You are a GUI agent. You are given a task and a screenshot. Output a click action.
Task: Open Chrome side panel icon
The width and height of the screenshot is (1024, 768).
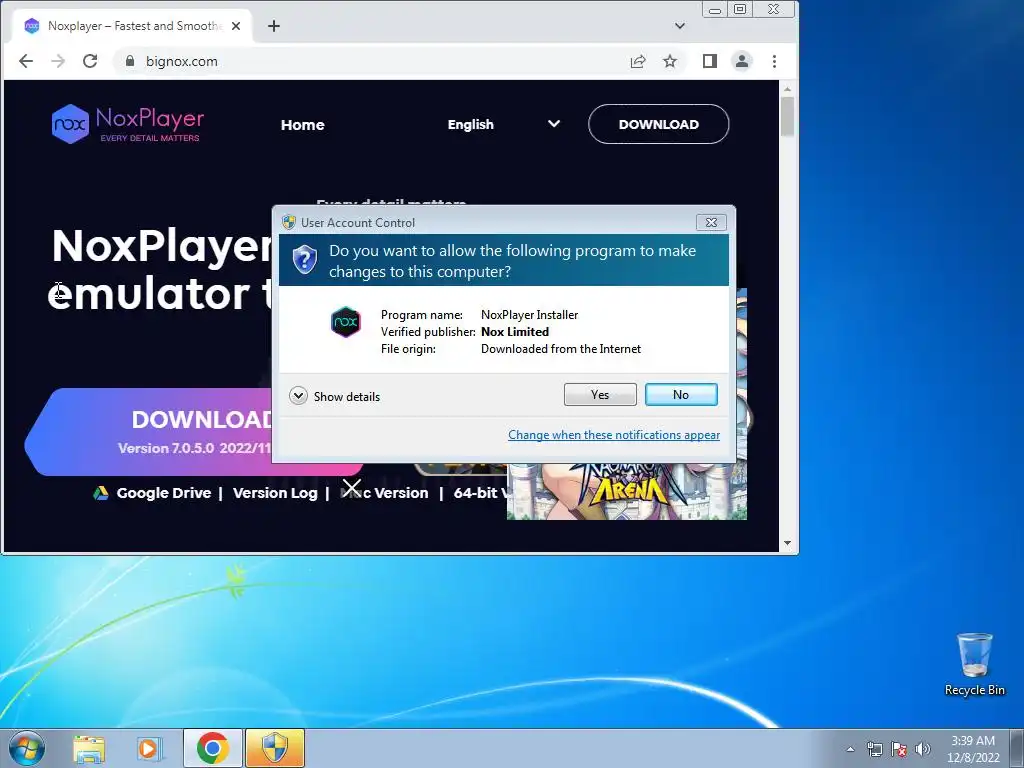click(710, 61)
